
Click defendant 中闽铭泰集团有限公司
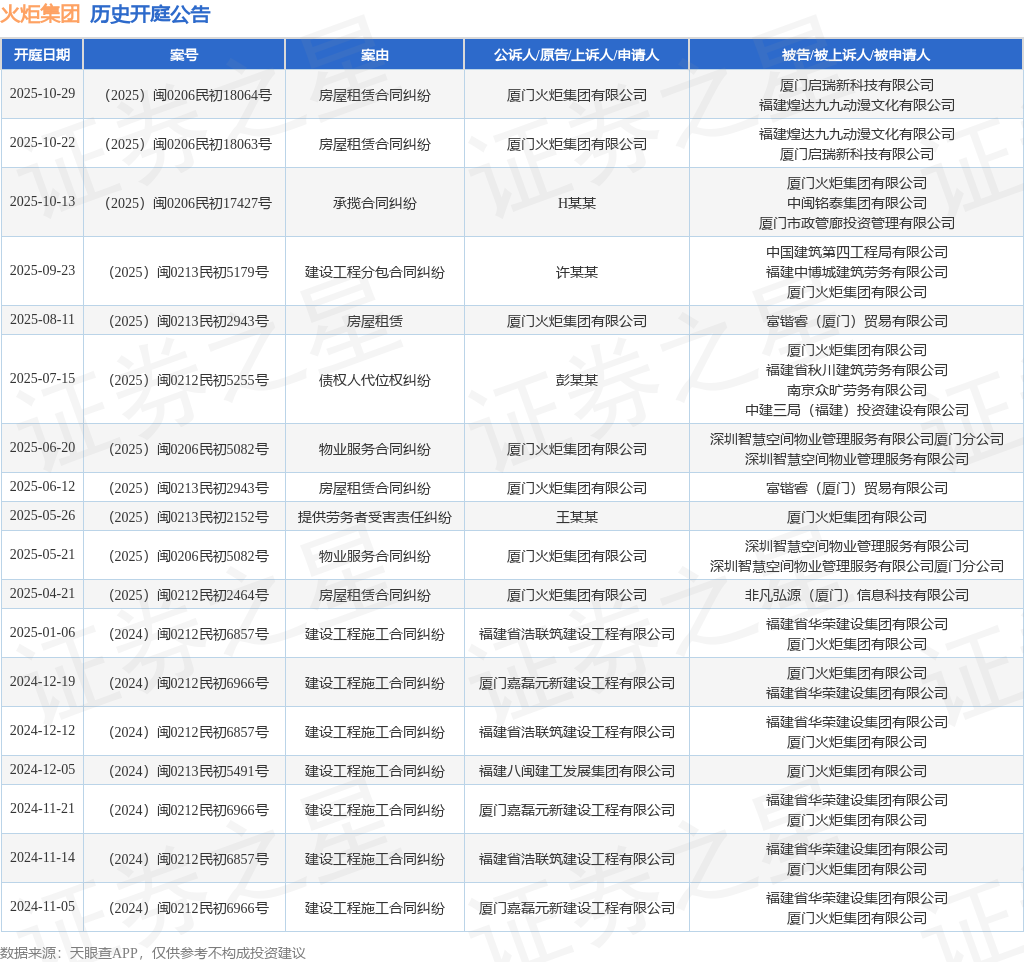click(x=856, y=203)
